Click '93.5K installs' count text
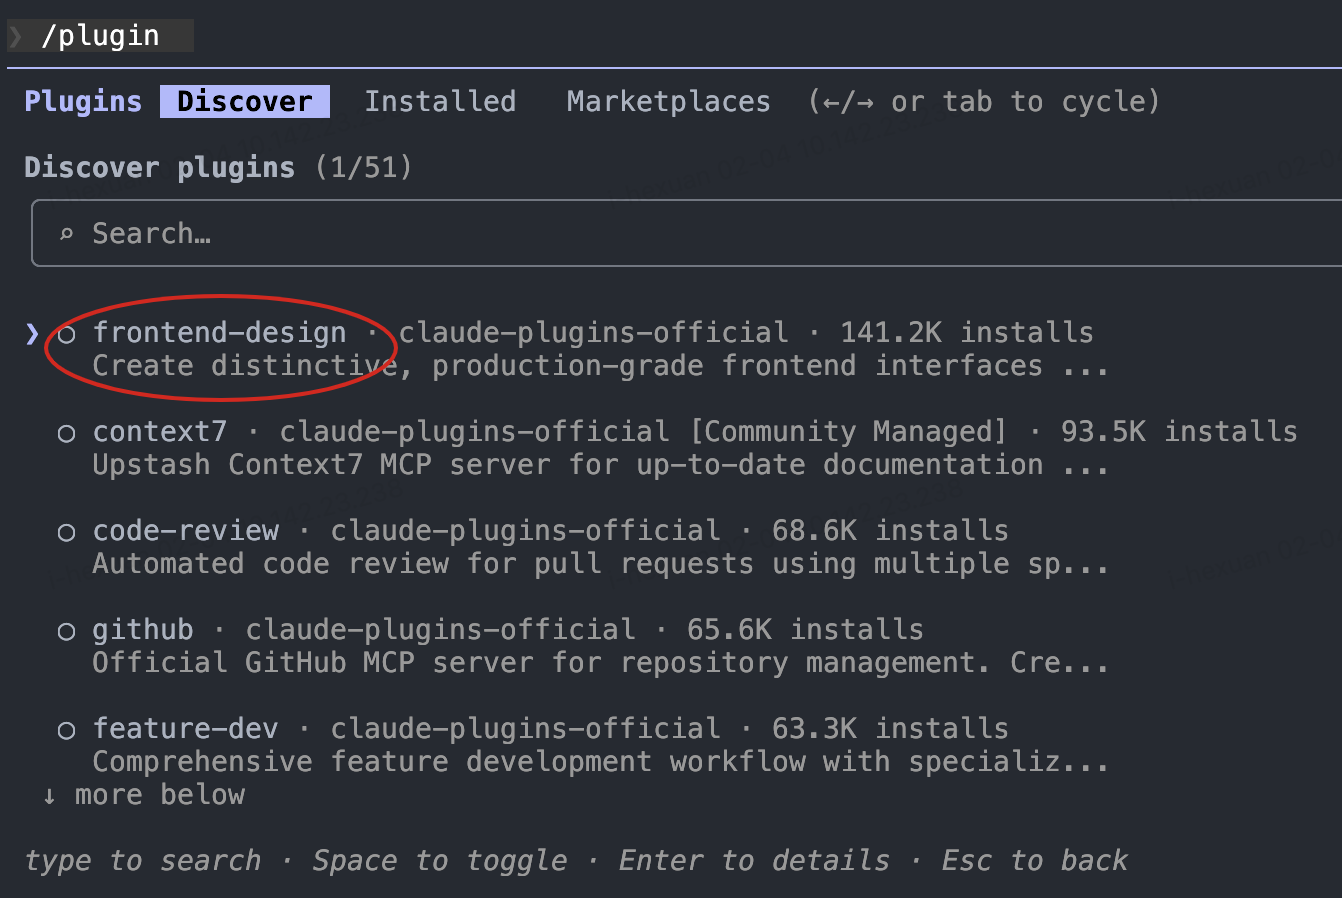1342x898 pixels. point(1179,431)
